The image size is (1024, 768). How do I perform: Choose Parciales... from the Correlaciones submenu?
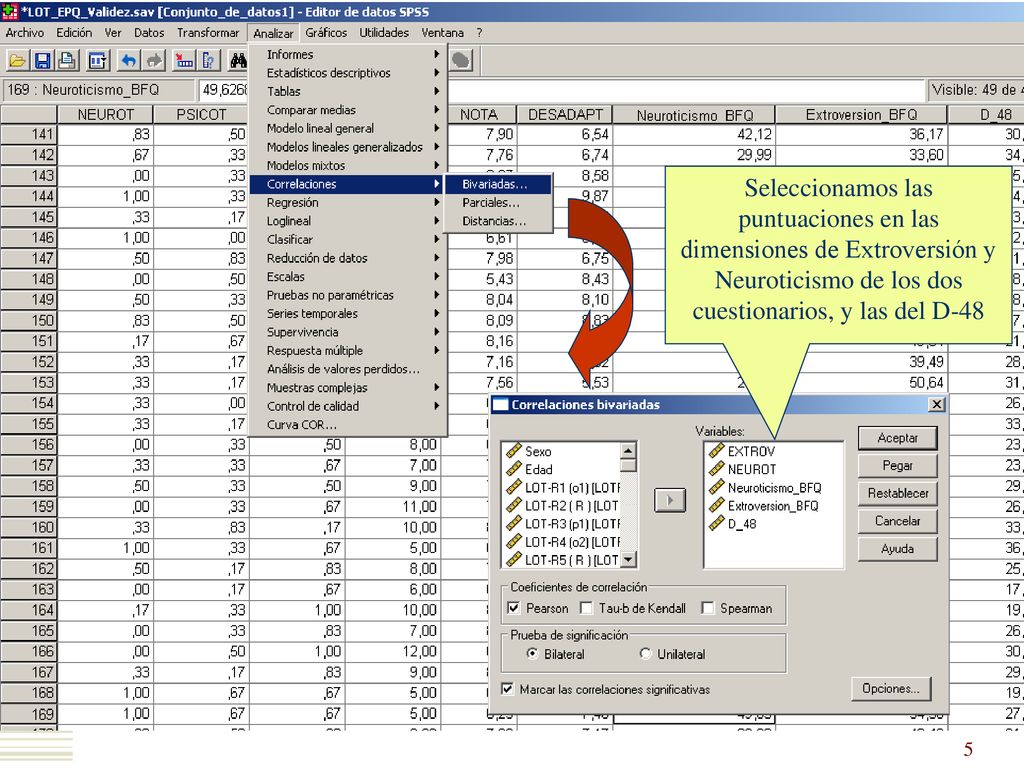click(x=498, y=202)
